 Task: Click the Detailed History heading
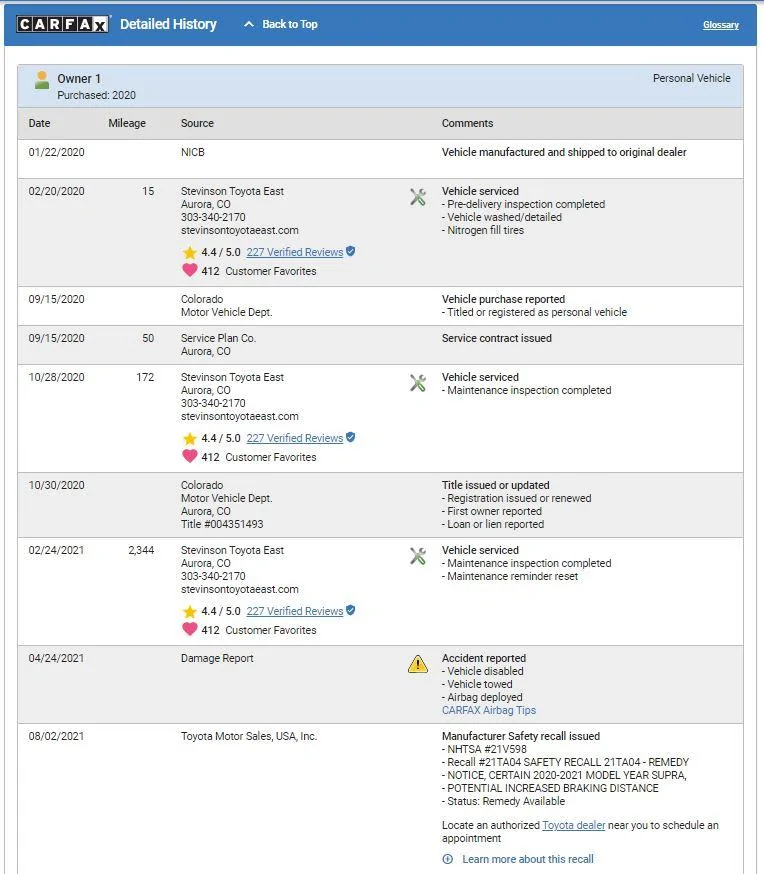point(168,24)
